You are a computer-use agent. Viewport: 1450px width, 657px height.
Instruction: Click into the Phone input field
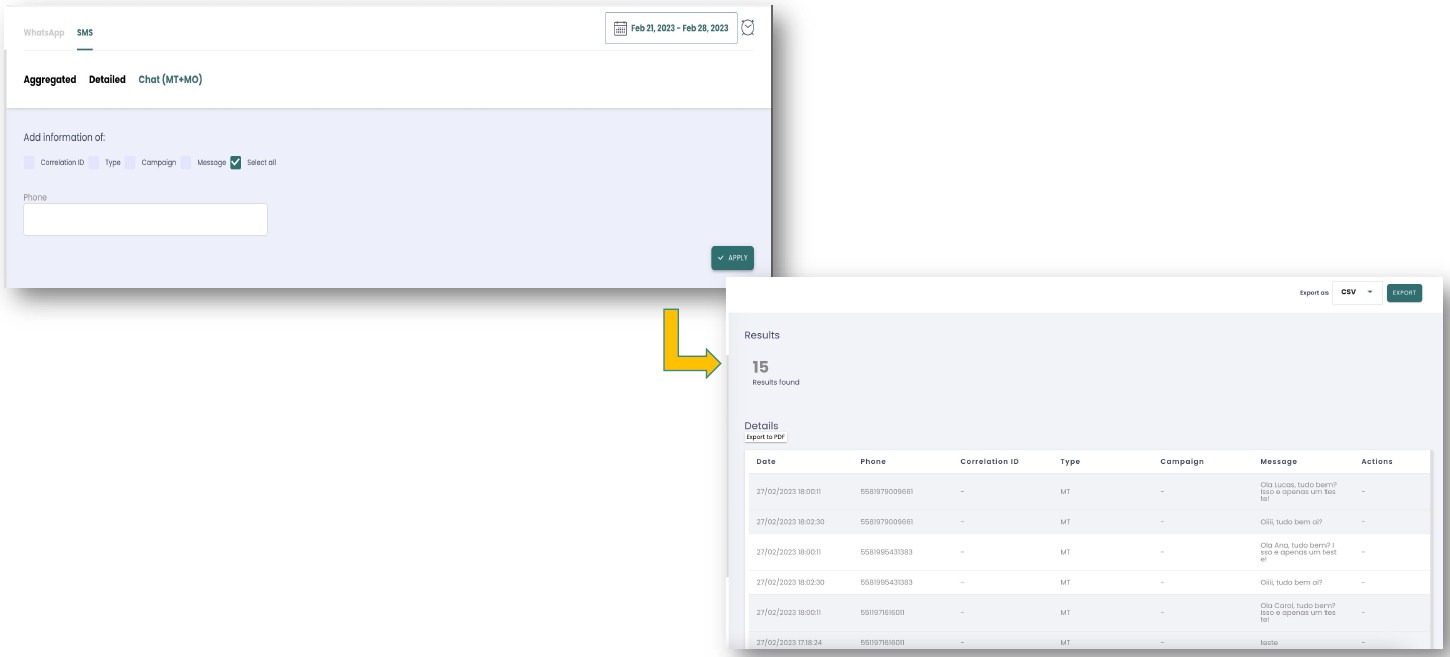pos(146,220)
